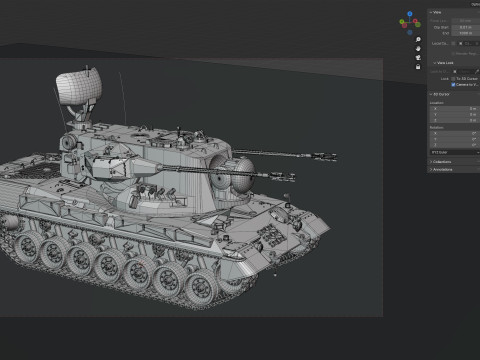This screenshot has width=480, height=360.
Task: Click the Clip Start field
Action: point(466,27)
